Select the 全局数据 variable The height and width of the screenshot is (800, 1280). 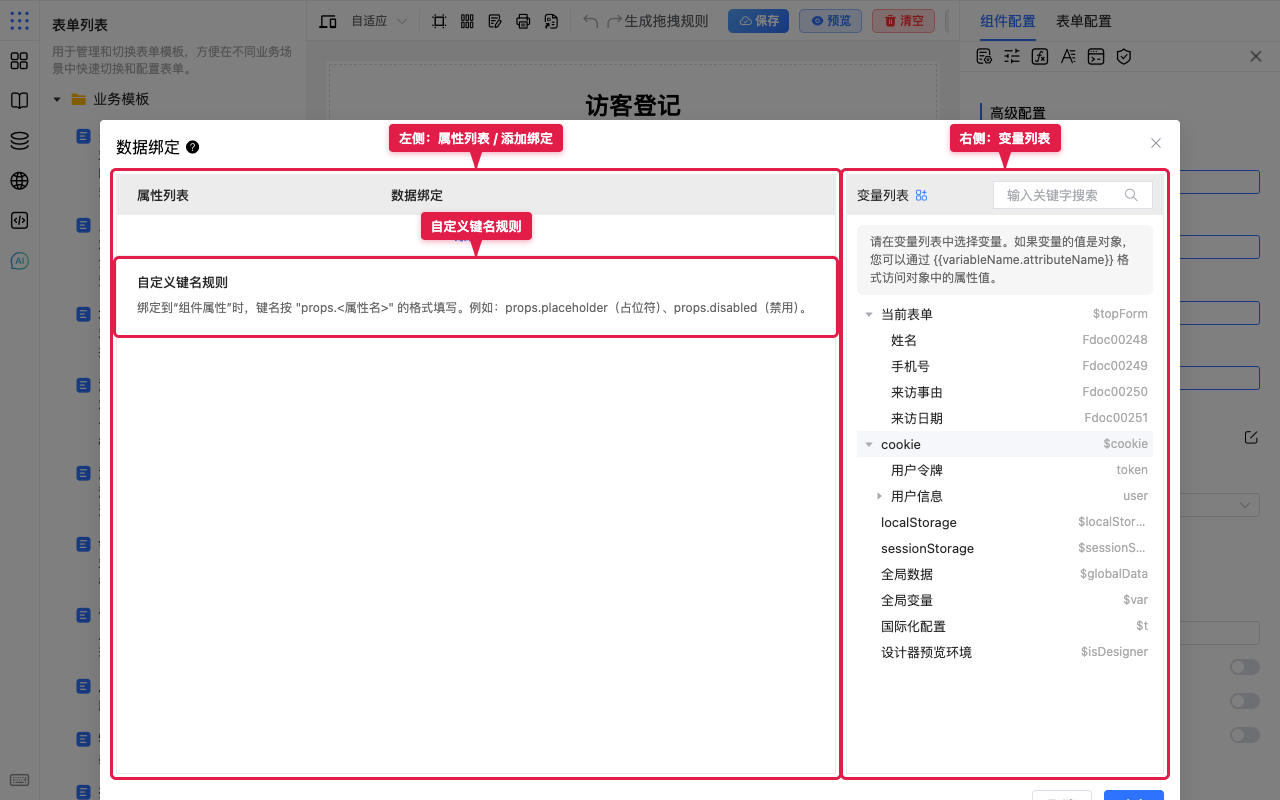pos(1005,574)
